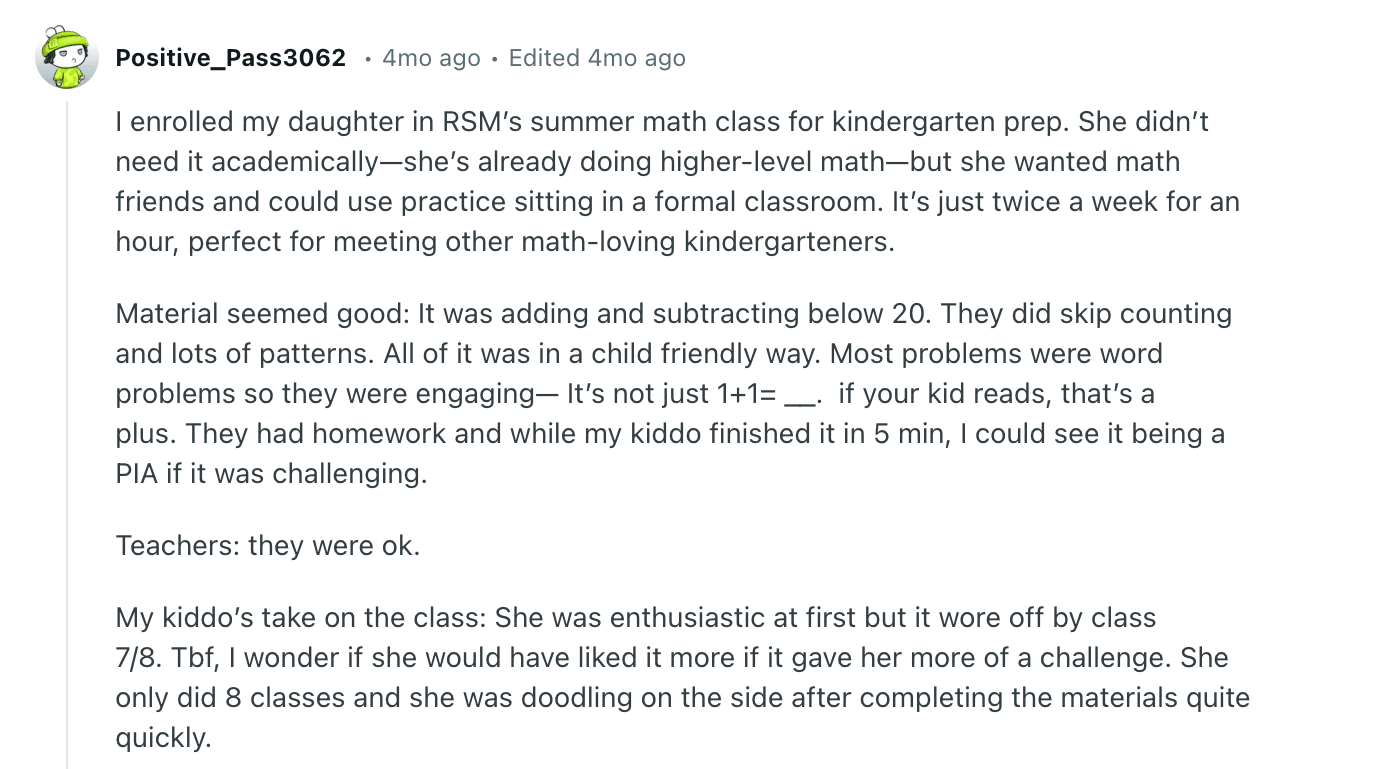Open the Positive_Pass3062 profile link
This screenshot has width=1376, height=769.
(231, 58)
